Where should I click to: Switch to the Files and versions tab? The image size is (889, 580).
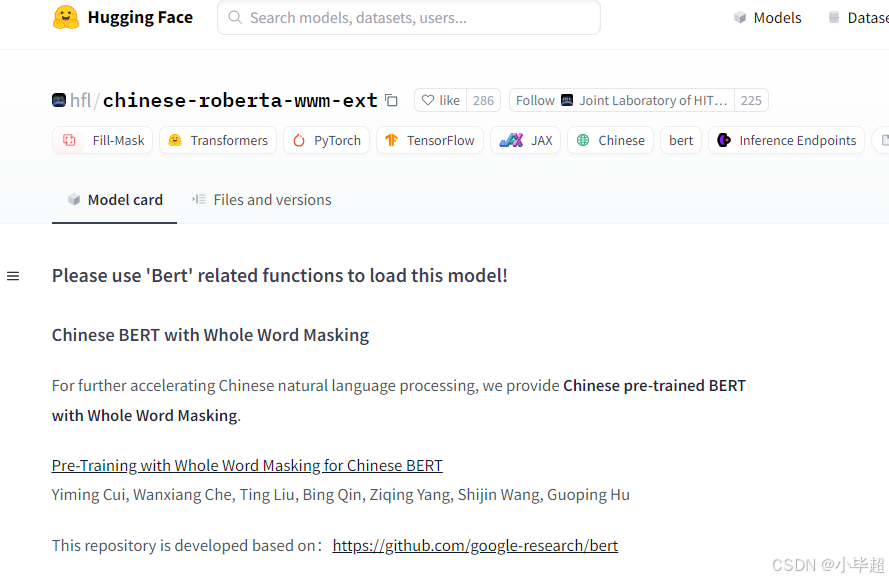(261, 200)
